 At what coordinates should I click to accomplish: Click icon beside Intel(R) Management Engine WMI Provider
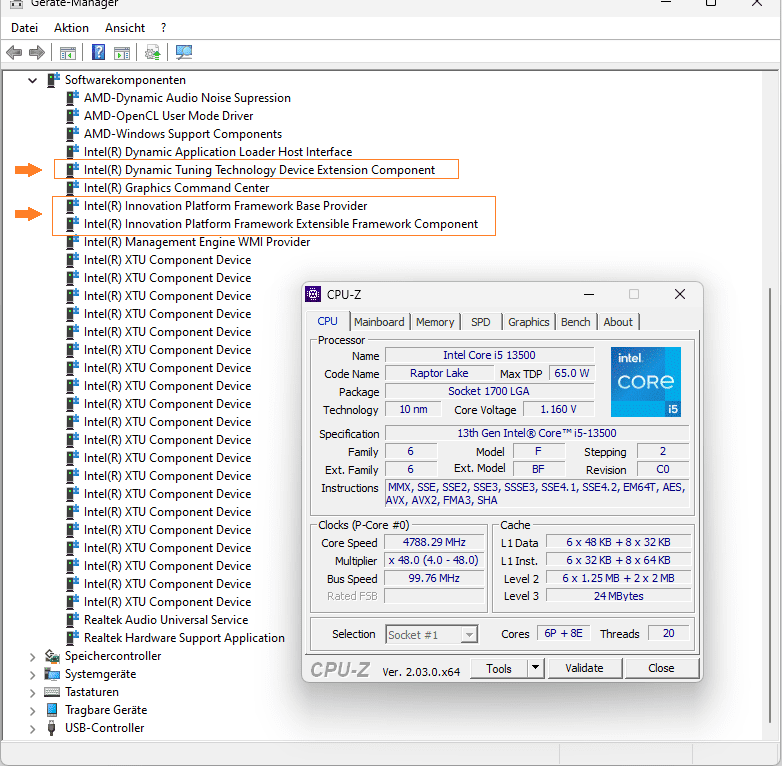pyautogui.click(x=73, y=241)
